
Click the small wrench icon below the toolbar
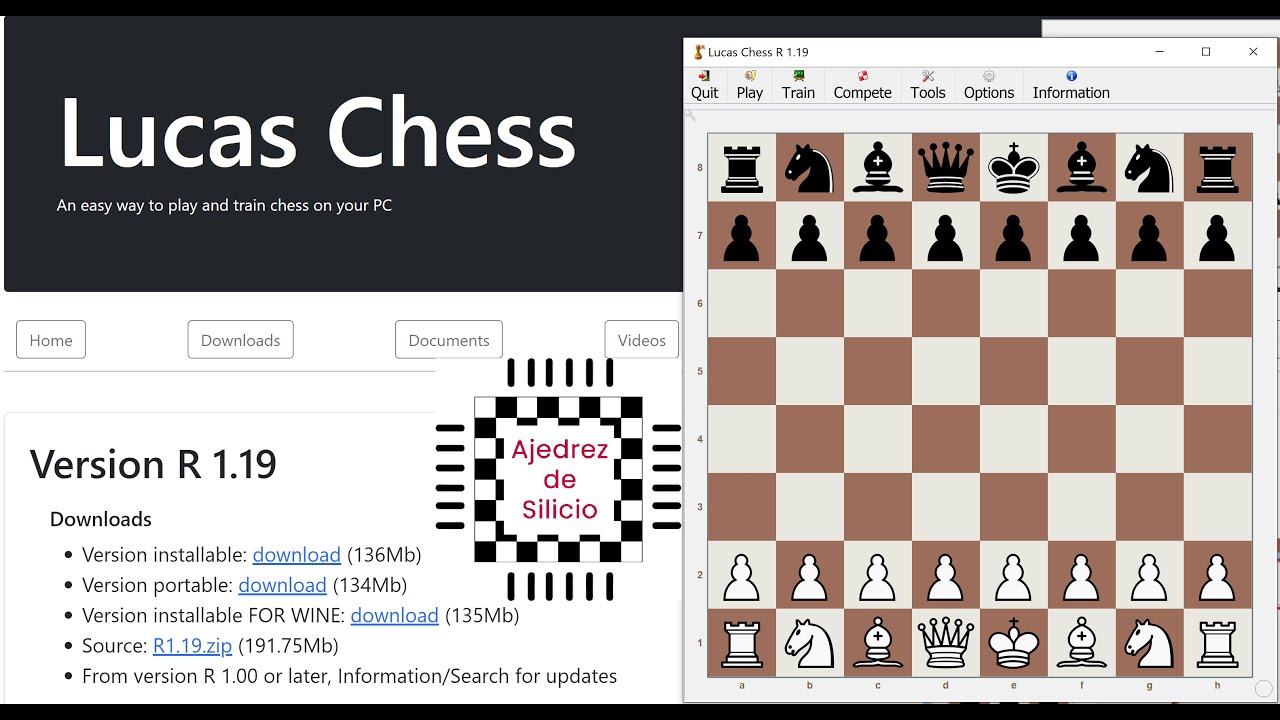pos(690,115)
